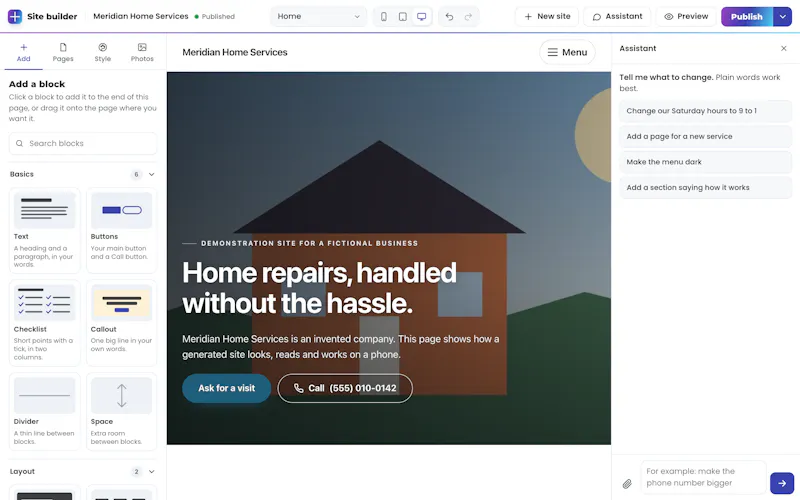Click the assistant message input box
The image size is (800, 500).
[x=704, y=478]
